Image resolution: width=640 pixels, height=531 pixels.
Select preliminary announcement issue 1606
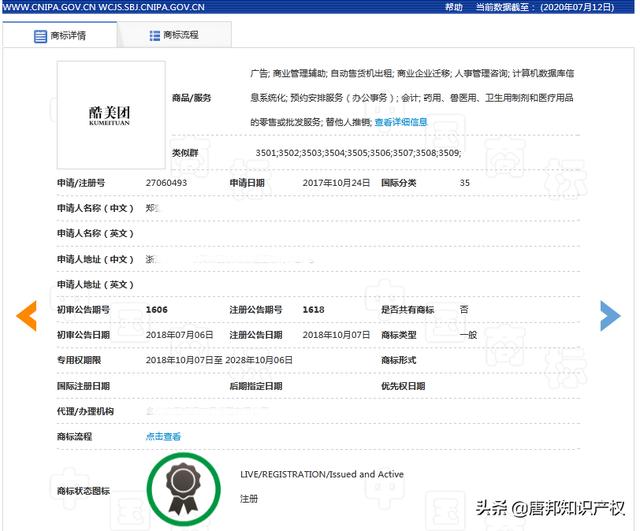pos(157,310)
